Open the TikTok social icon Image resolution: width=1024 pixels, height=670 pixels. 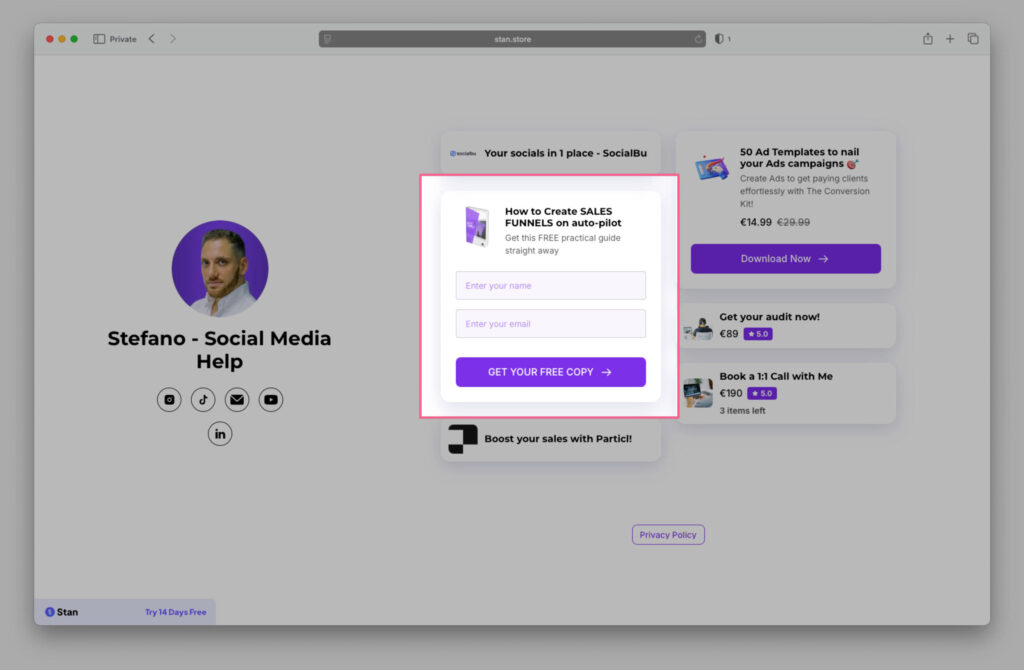(x=203, y=400)
